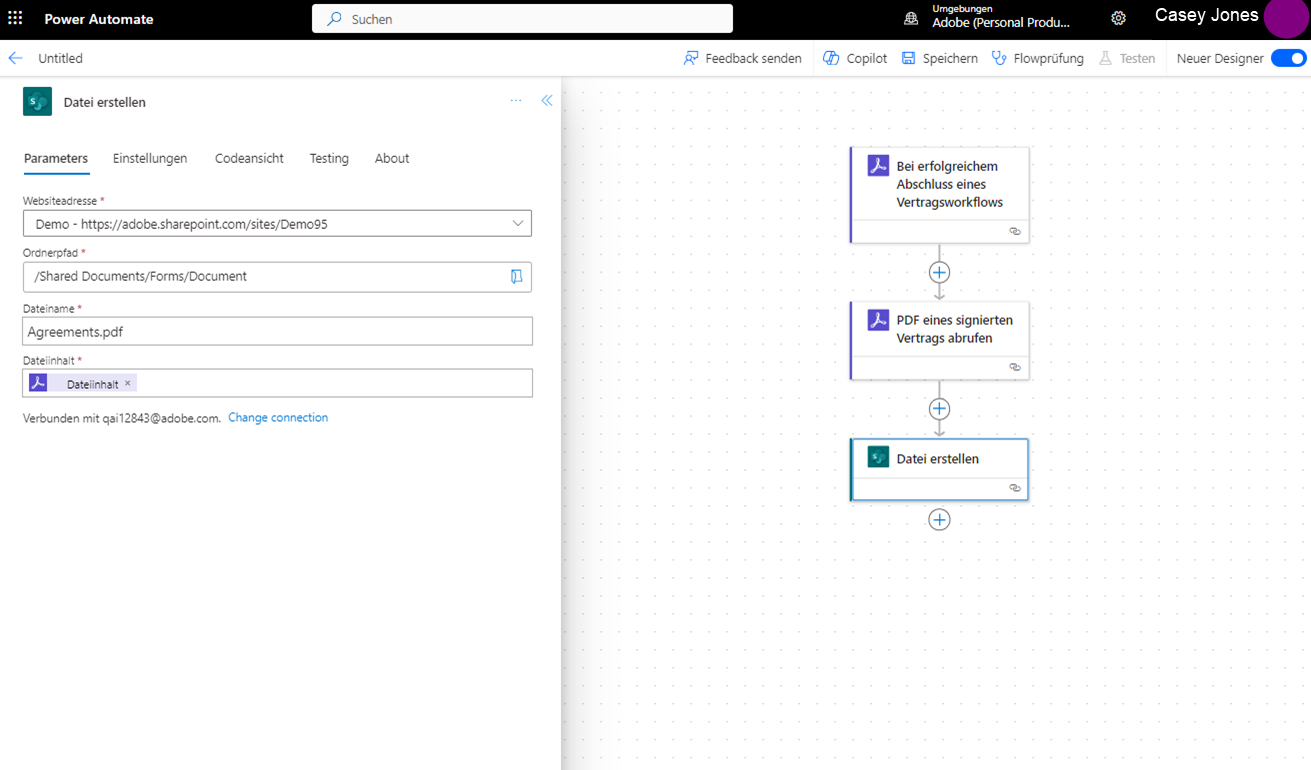Insert a new action below the trigger
The height and width of the screenshot is (770, 1311).
pos(939,271)
